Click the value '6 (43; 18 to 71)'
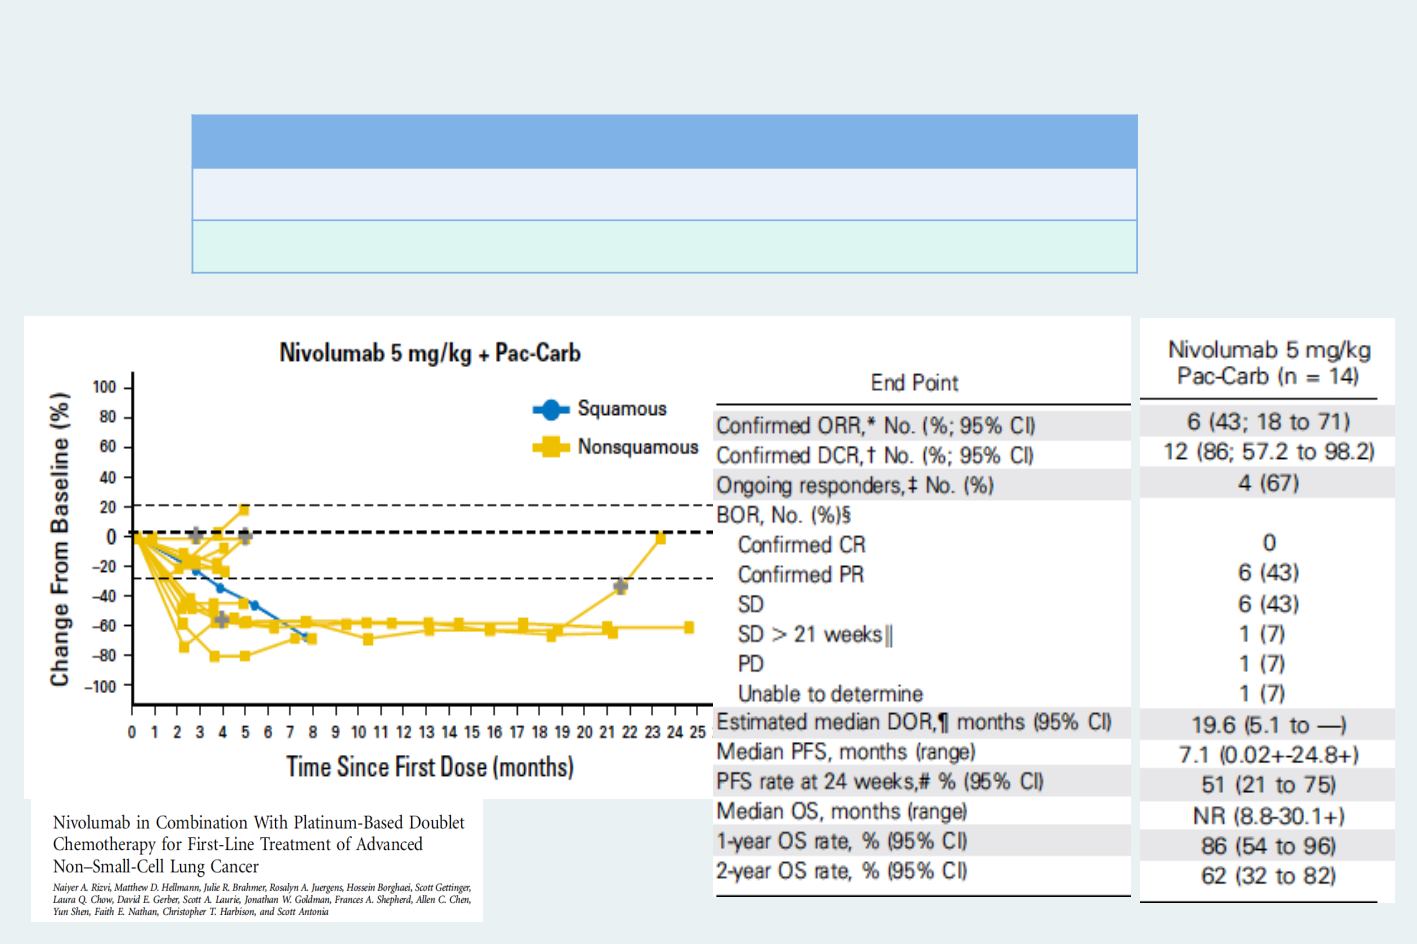Image resolution: width=1417 pixels, height=944 pixels. (1268, 422)
